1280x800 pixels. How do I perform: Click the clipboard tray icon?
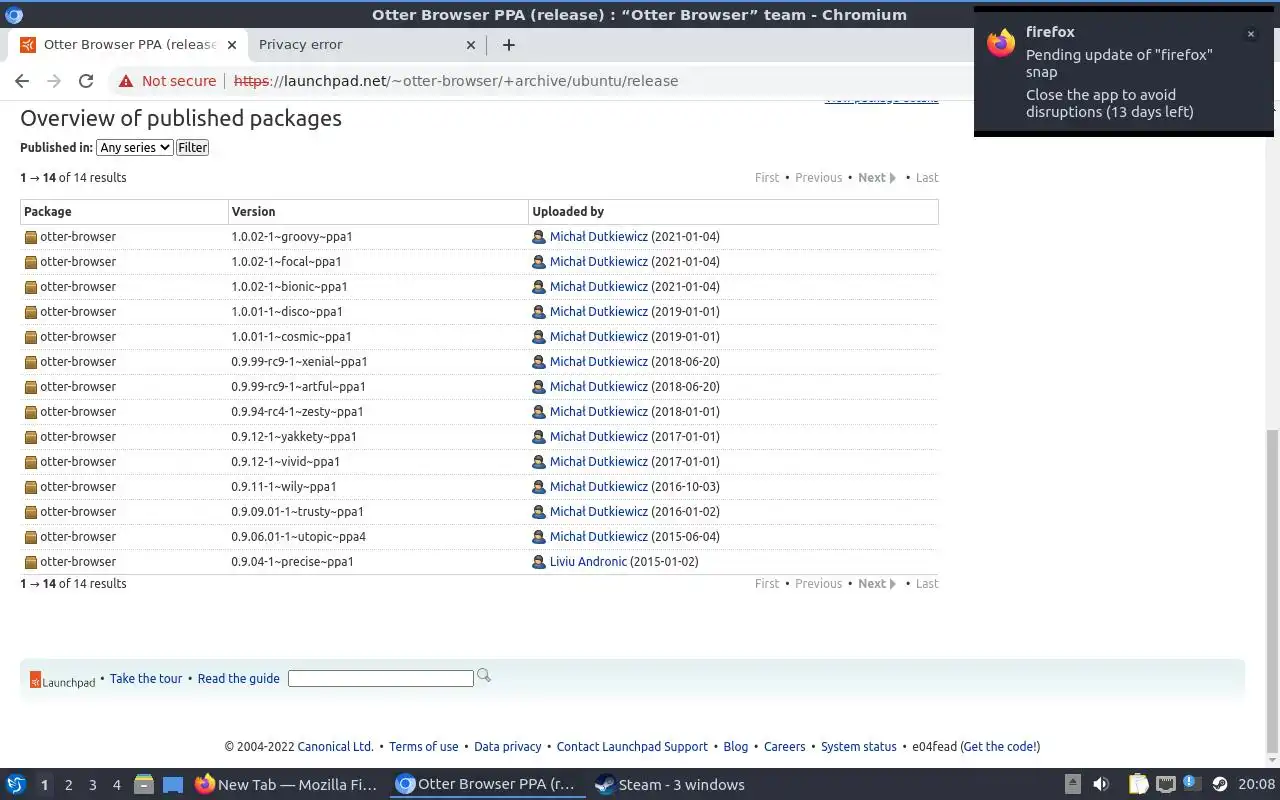[x=1138, y=784]
